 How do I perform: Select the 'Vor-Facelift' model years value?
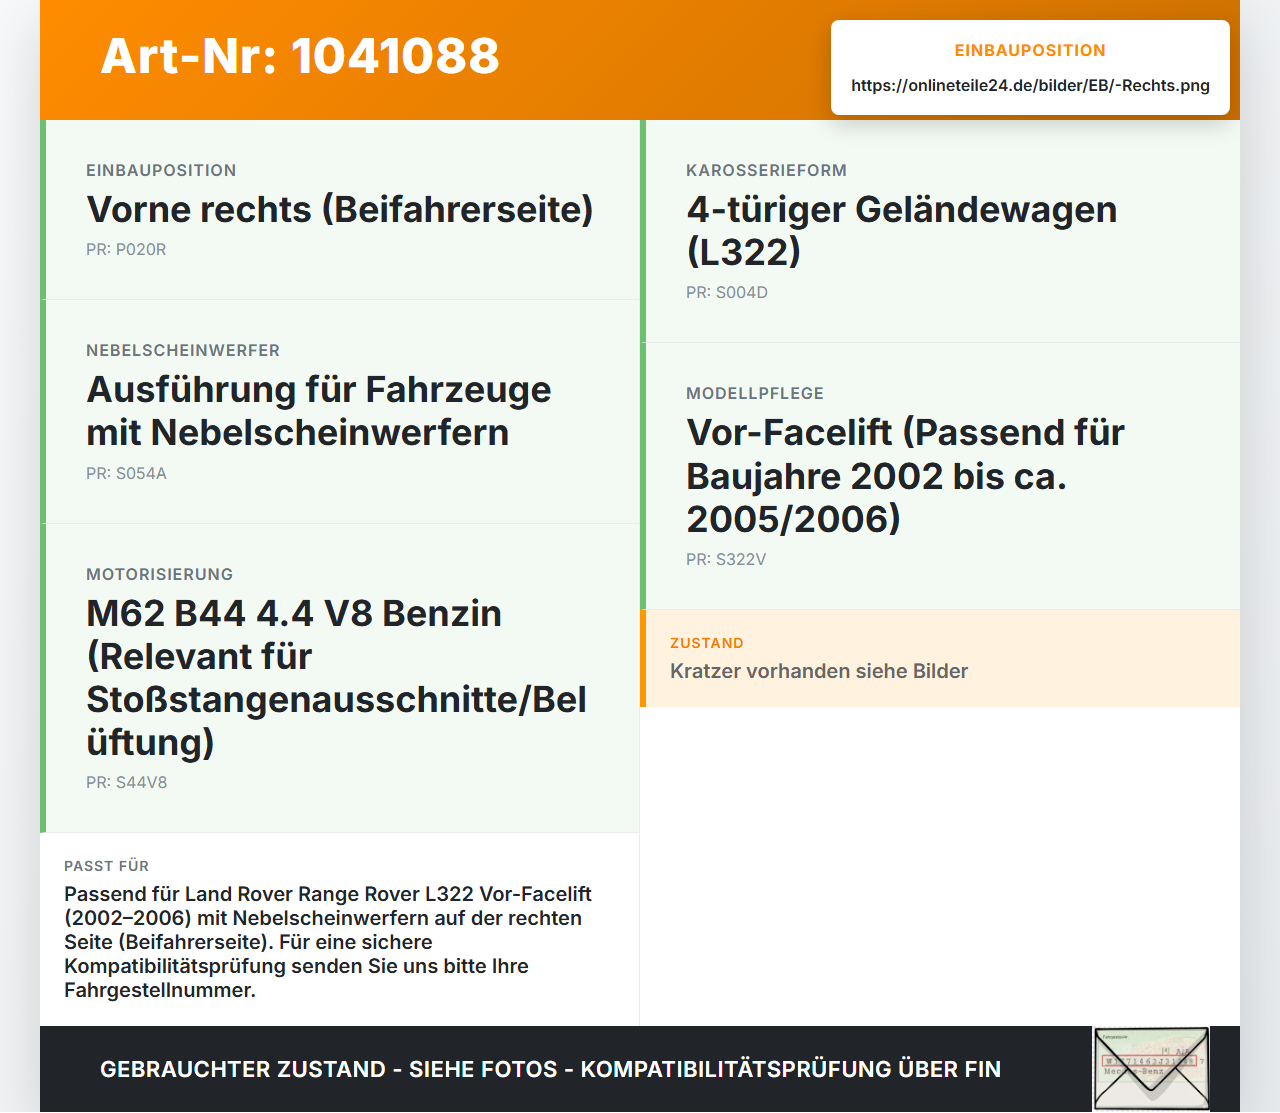pyautogui.click(x=905, y=476)
